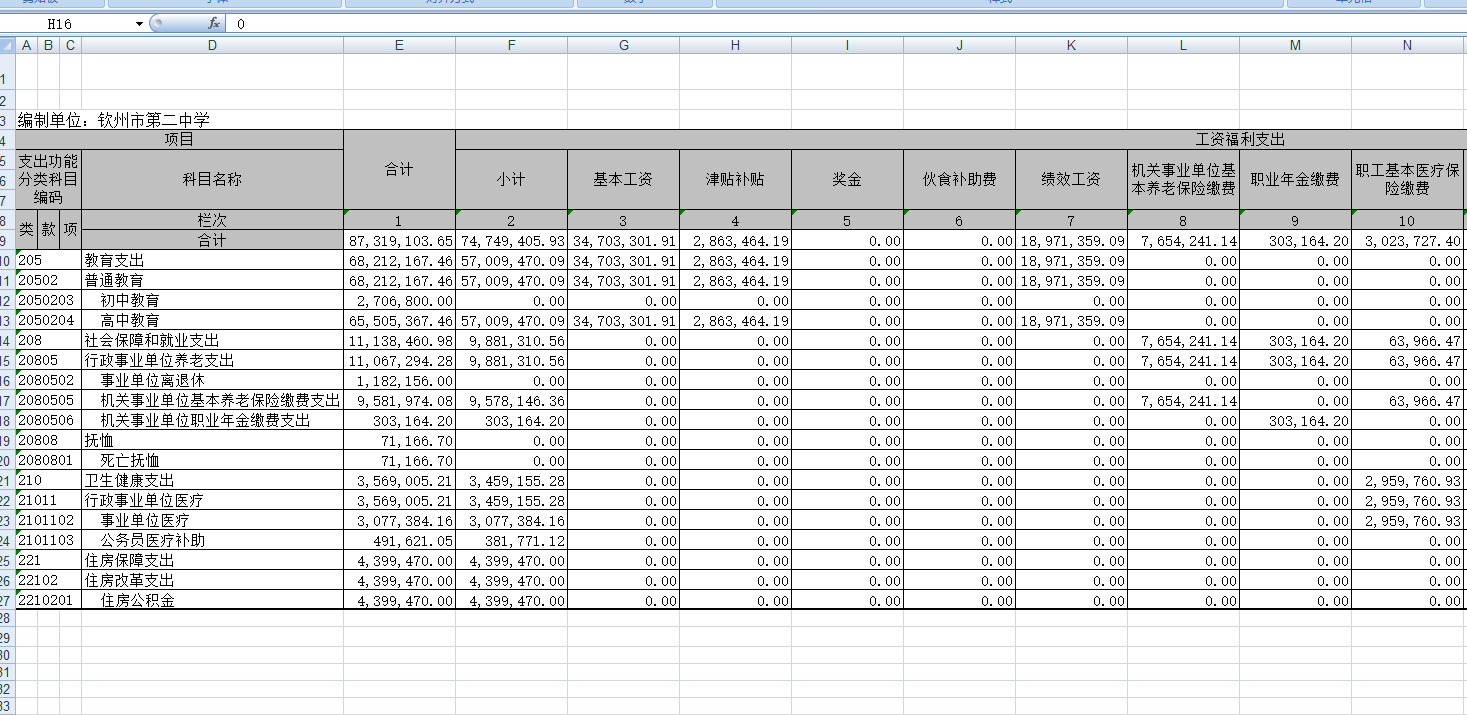Click the Insert Function fx icon

[213, 23]
